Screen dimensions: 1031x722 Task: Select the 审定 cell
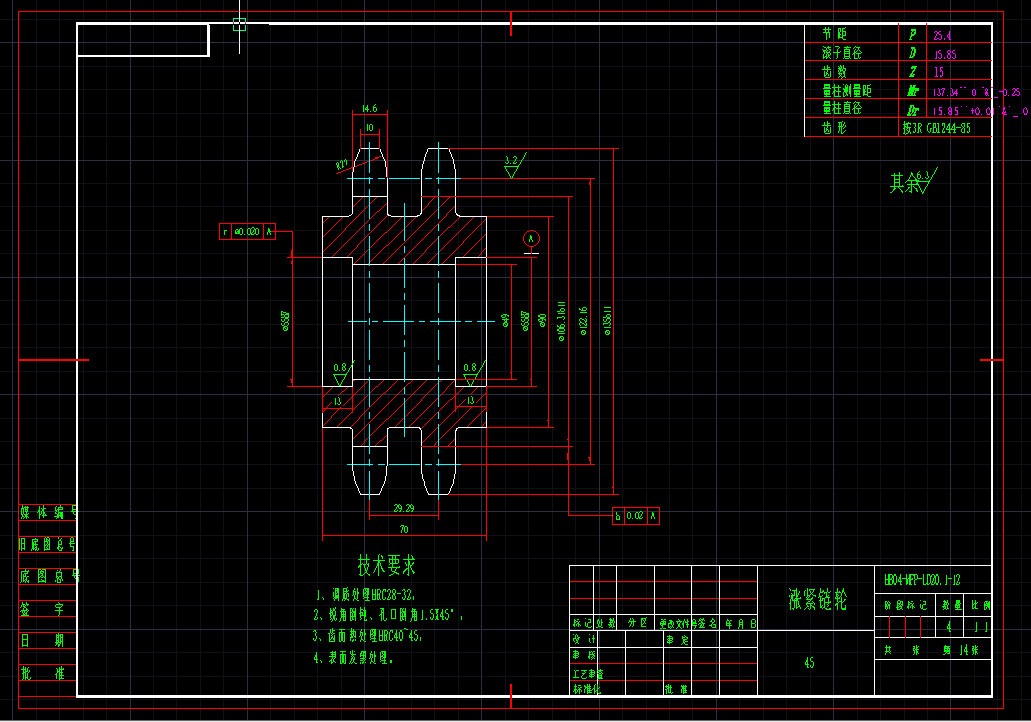677,639
